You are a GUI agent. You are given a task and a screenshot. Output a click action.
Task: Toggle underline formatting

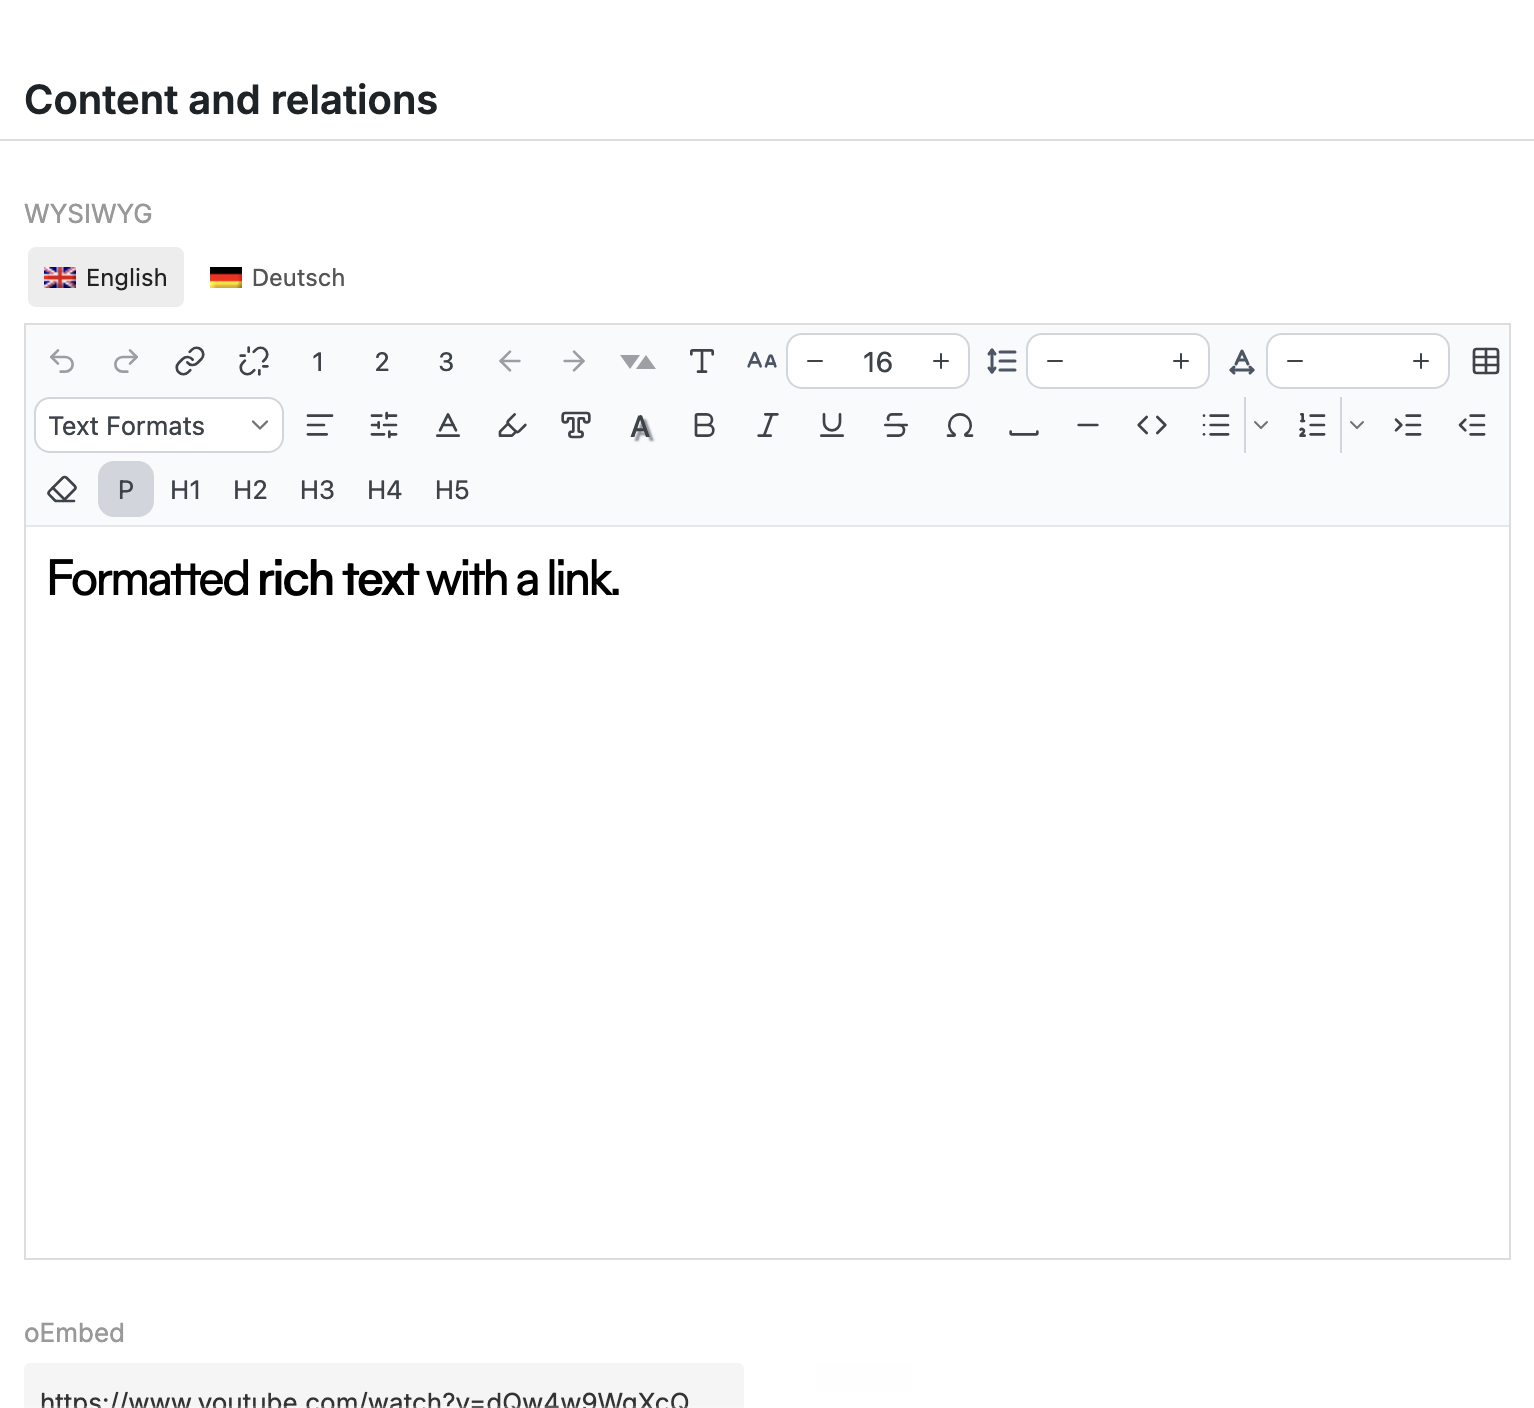(x=832, y=425)
